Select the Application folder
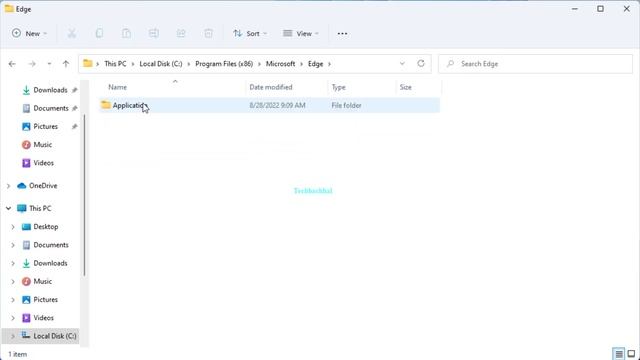Viewport: 640px width, 360px height. [x=269, y=105]
